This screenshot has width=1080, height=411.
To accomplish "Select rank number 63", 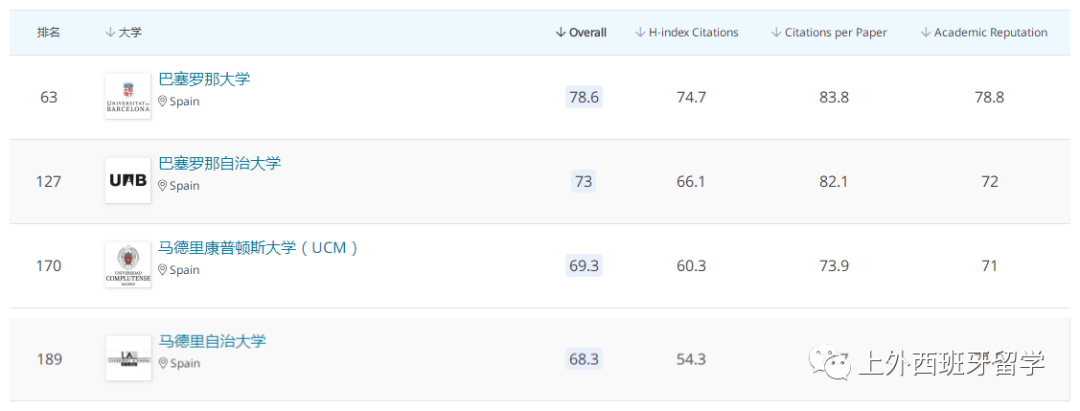I will [48, 97].
